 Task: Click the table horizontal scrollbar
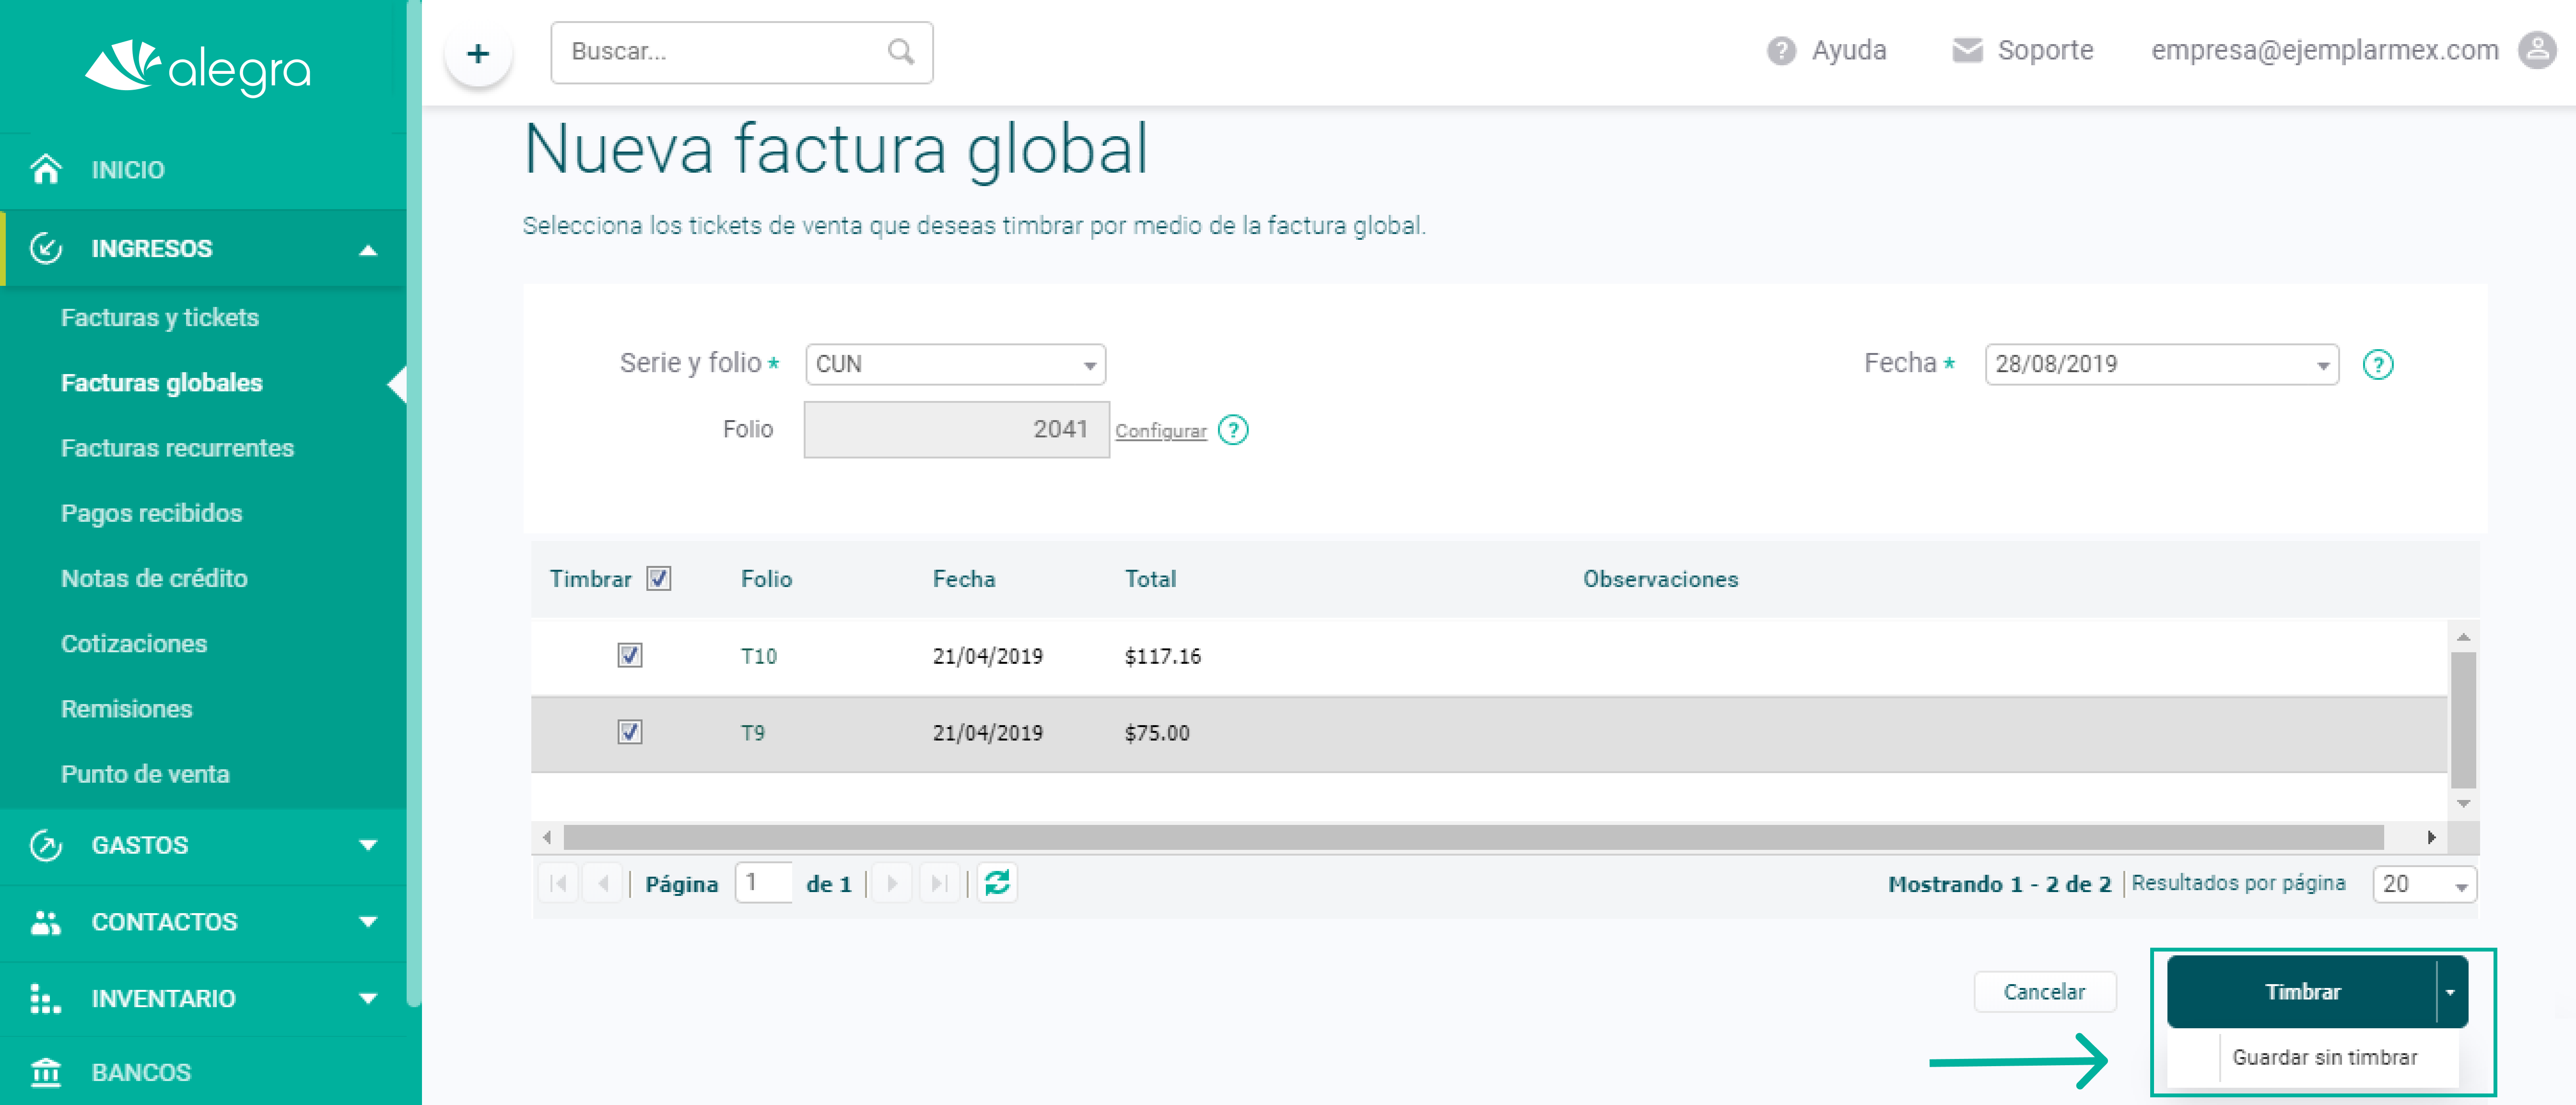click(1473, 837)
